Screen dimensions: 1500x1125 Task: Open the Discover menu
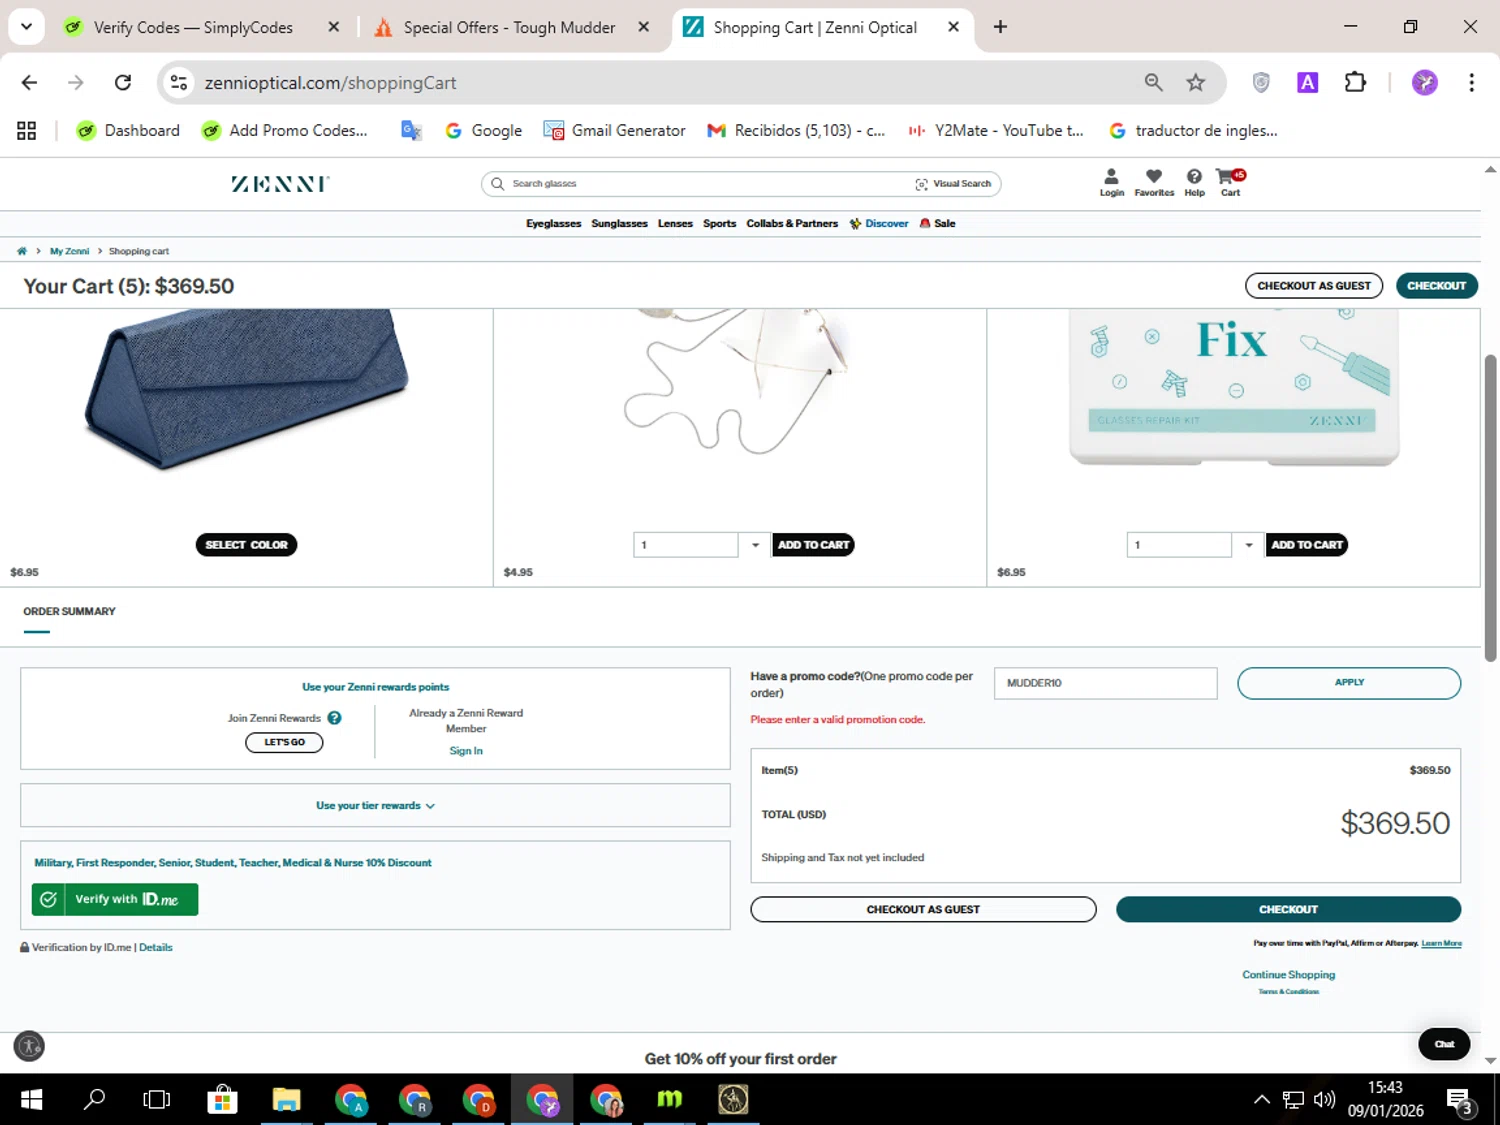(879, 224)
